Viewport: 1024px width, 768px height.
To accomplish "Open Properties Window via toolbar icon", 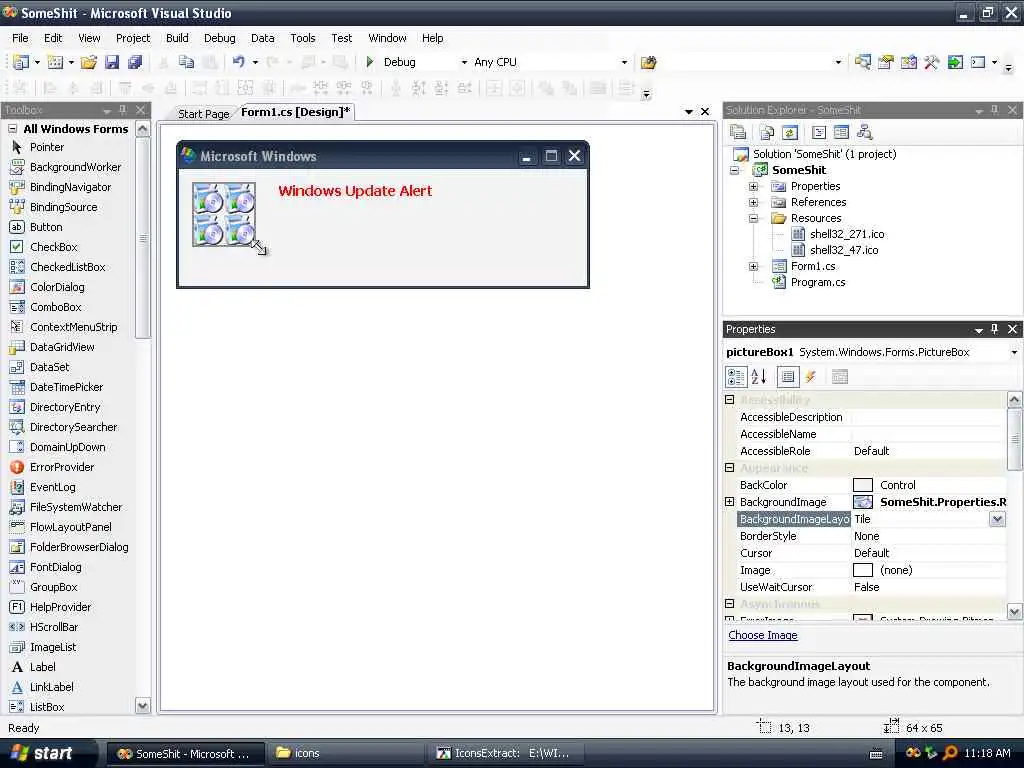I will coord(886,62).
